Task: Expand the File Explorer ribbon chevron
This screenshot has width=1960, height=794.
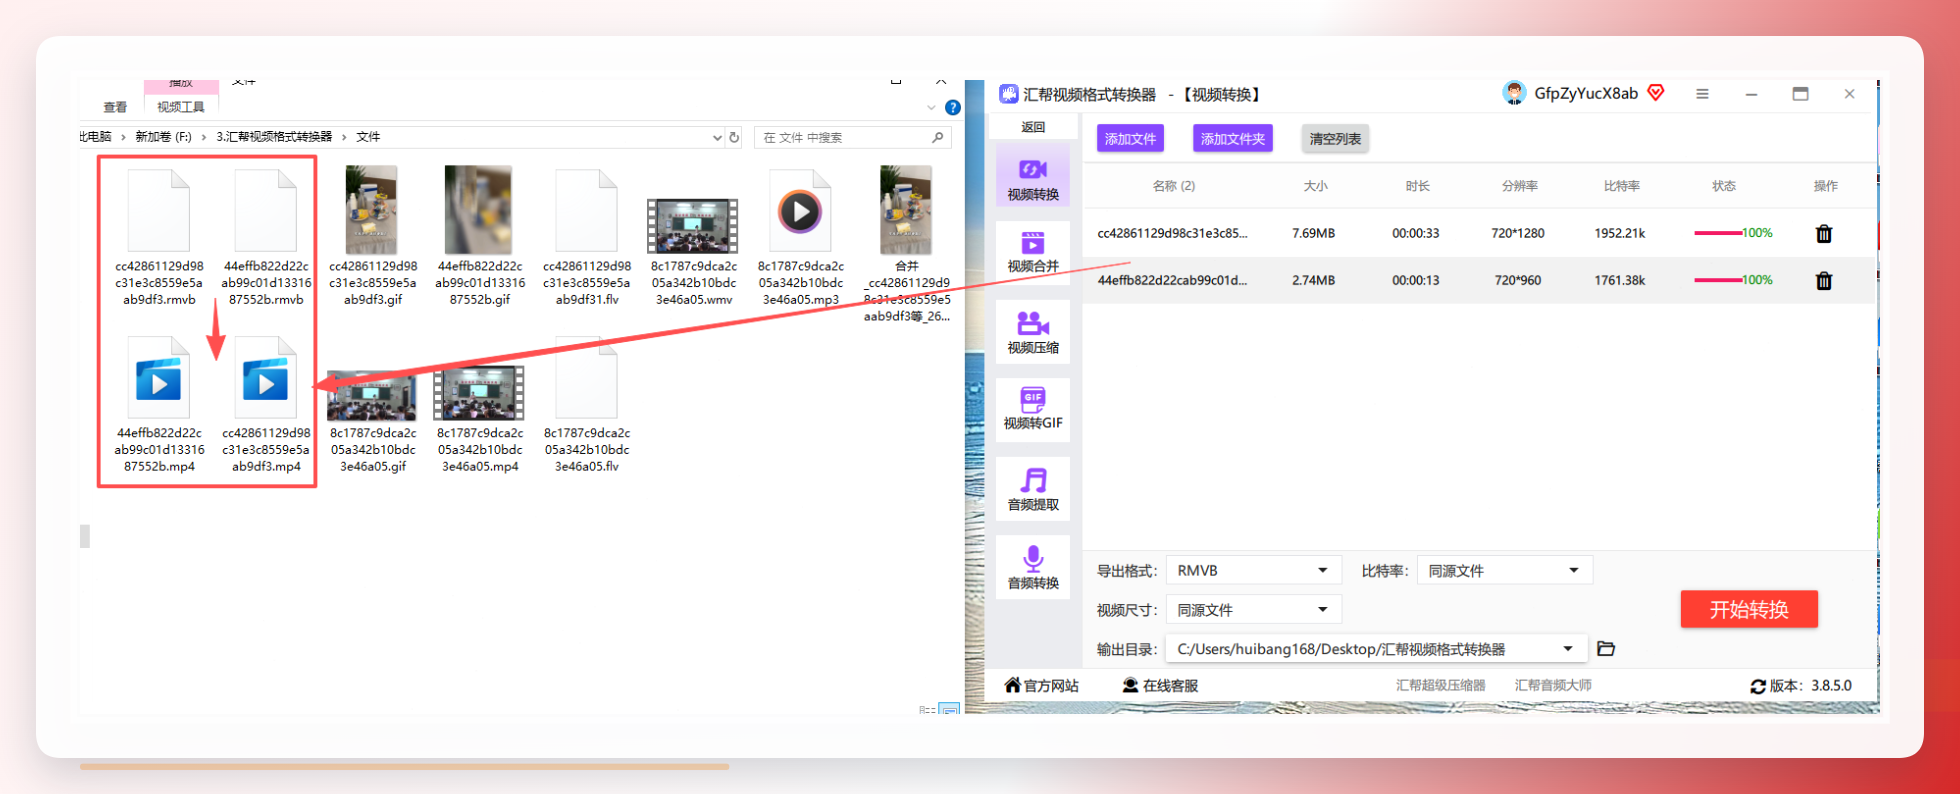Action: tap(931, 108)
